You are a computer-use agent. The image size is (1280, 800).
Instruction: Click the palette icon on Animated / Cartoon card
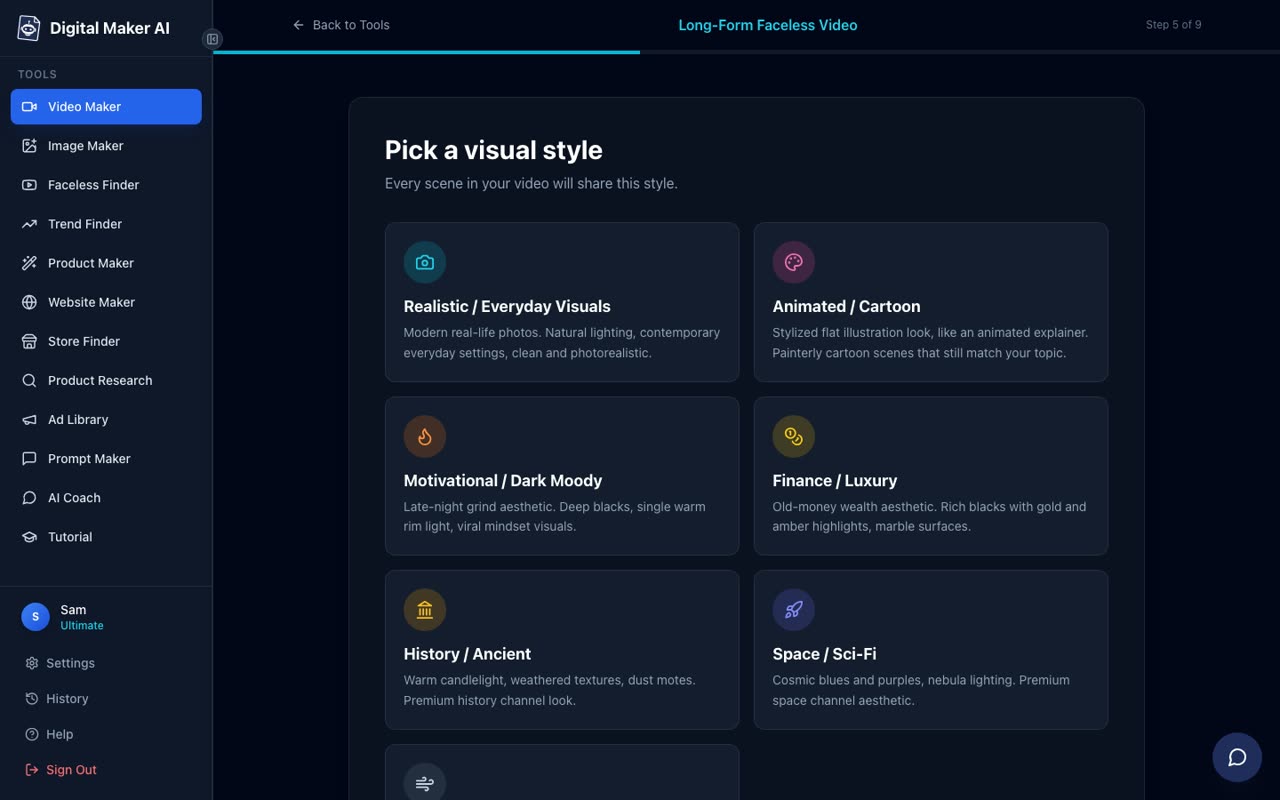coord(794,263)
